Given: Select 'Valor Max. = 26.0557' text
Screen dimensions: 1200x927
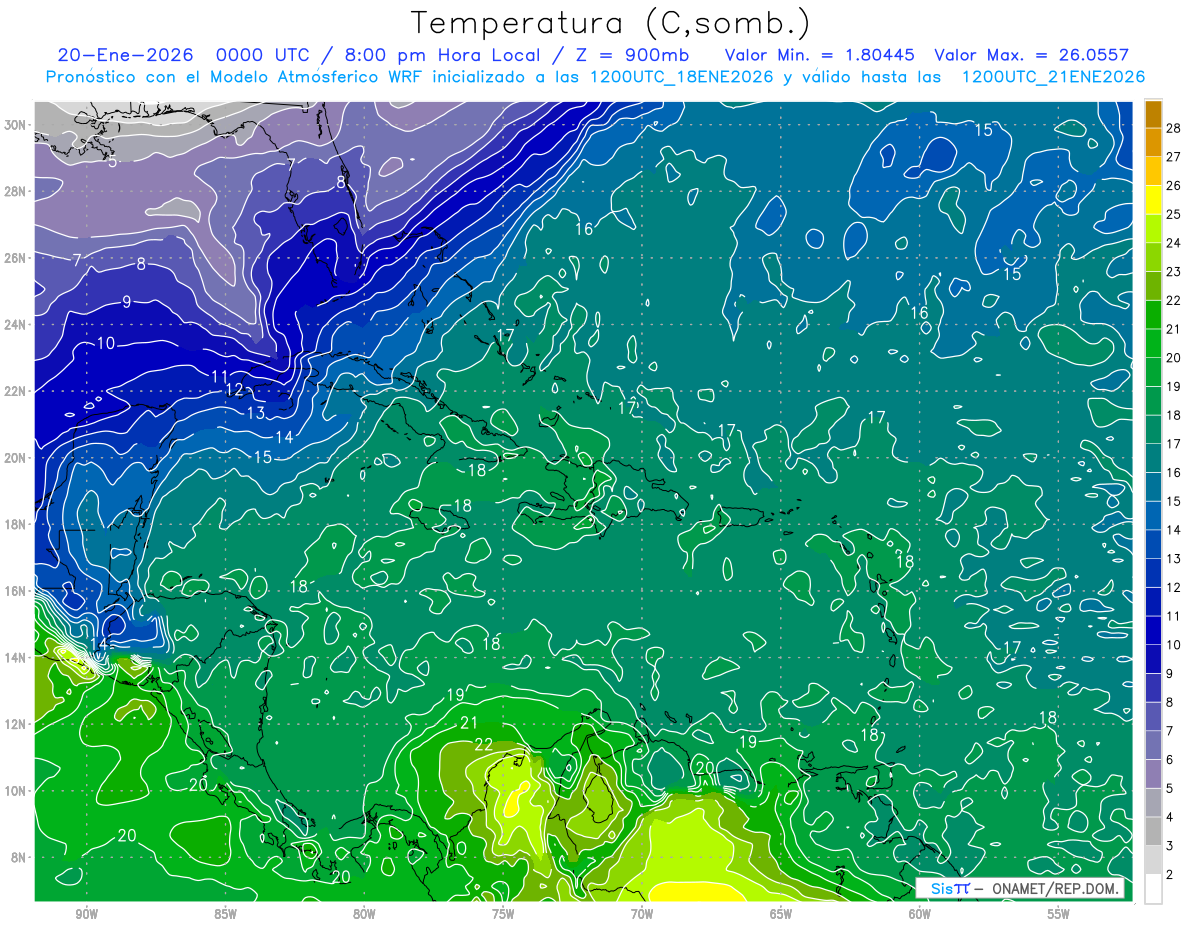Looking at the screenshot, I should pyautogui.click(x=1032, y=55).
